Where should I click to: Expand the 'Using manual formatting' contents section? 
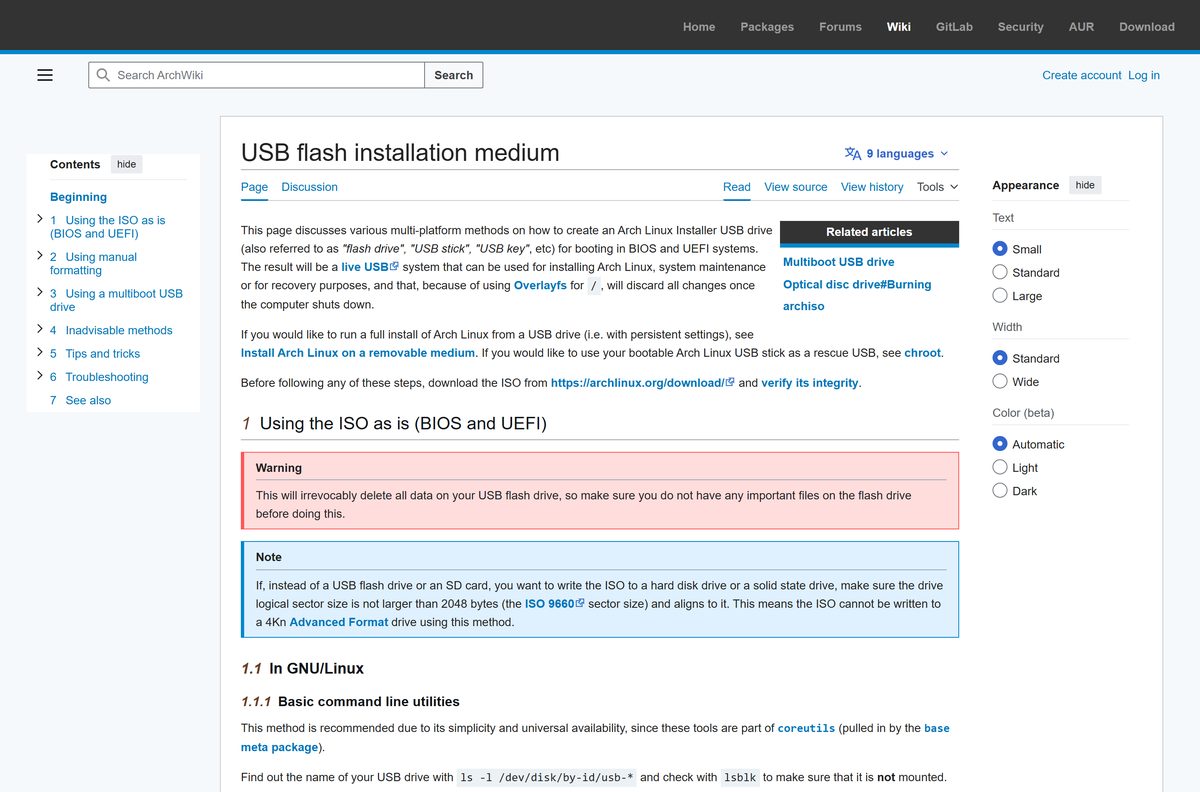point(39,256)
